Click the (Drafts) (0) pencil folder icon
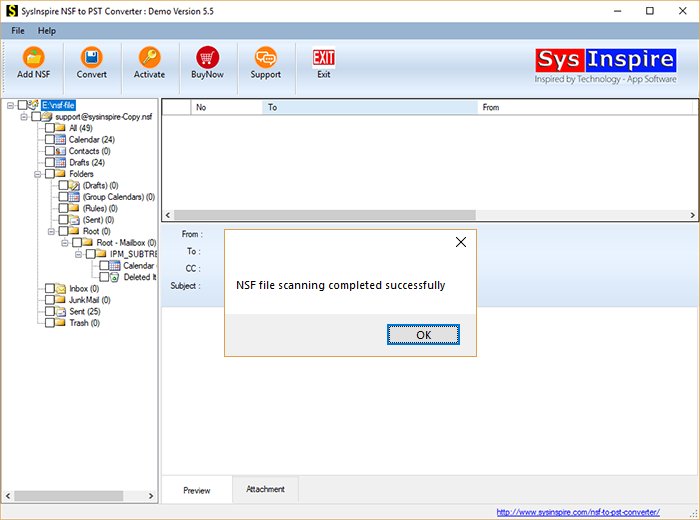700x520 pixels. tap(74, 185)
